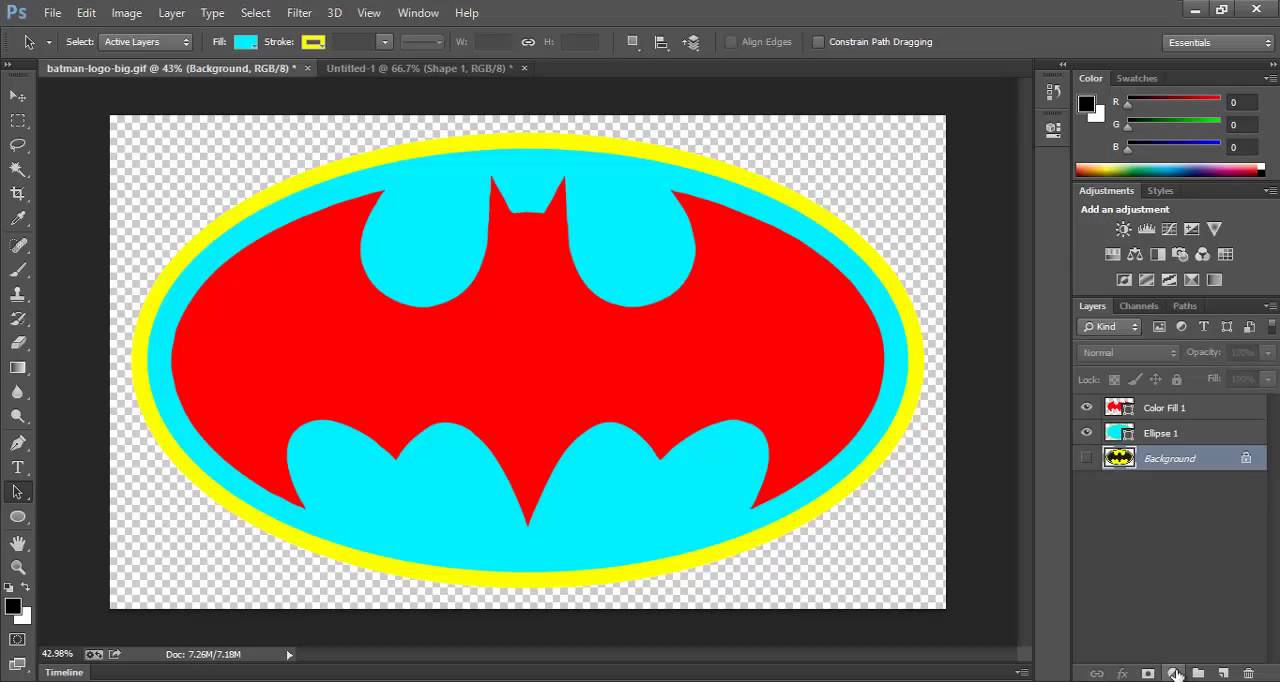Viewport: 1280px width, 682px height.
Task: Select the Horizontal Type tool
Action: pyautogui.click(x=18, y=467)
